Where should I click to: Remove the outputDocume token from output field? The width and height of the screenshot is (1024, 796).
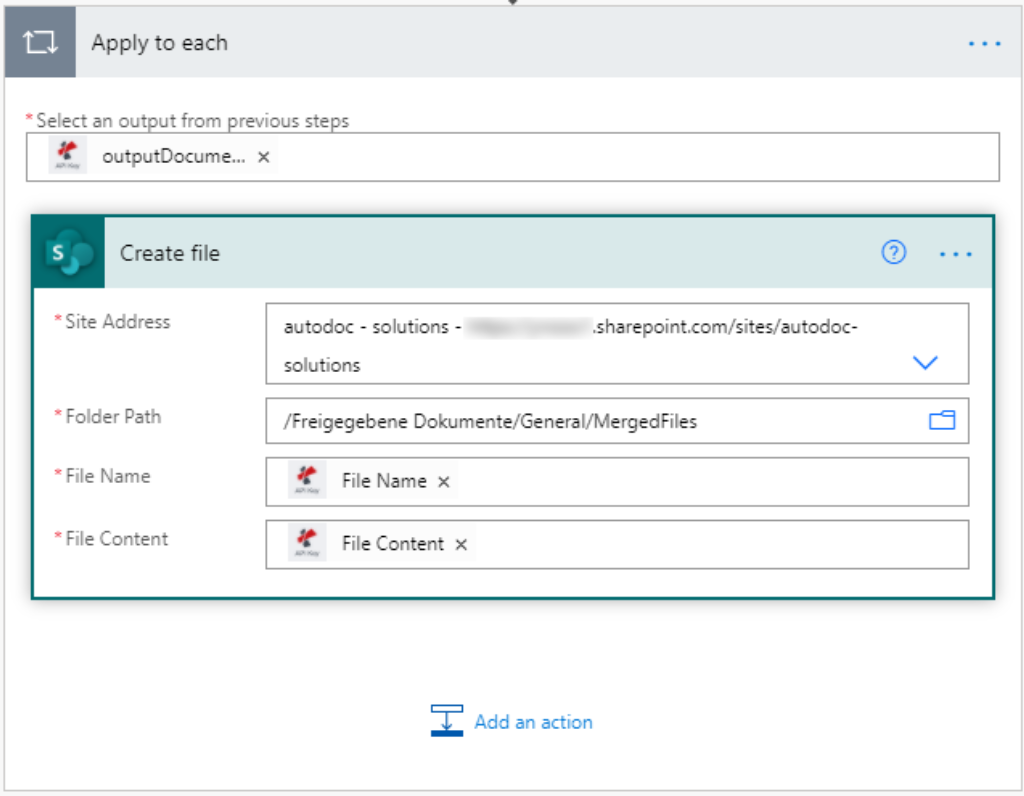[x=264, y=158]
